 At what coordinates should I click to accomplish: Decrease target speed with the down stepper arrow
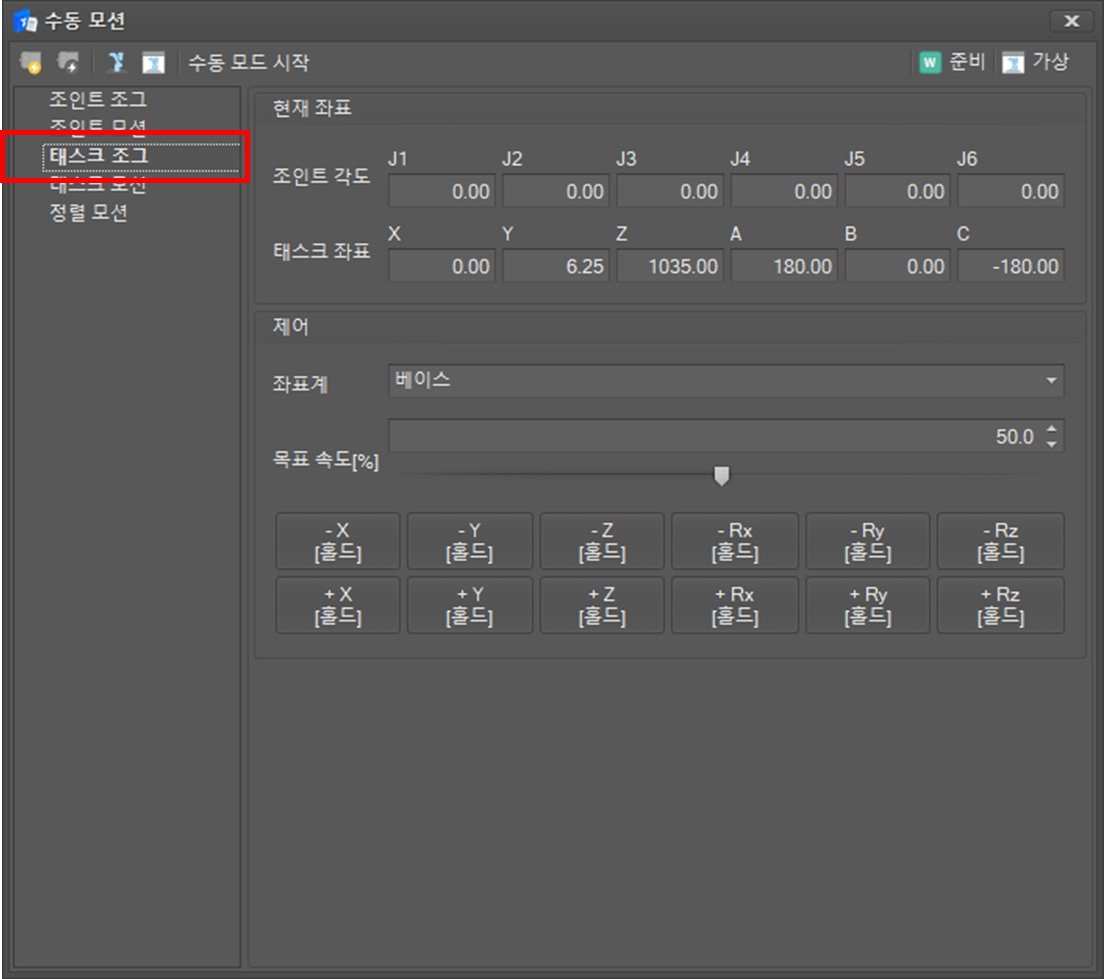(x=1051, y=444)
